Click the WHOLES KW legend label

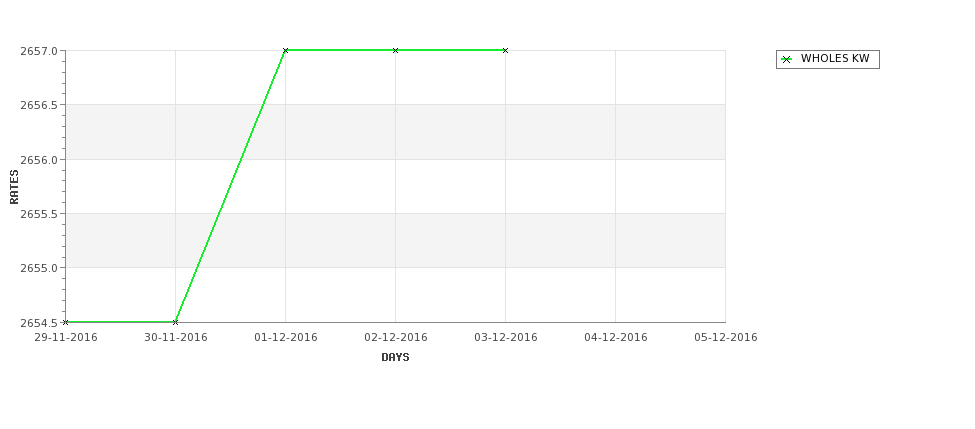[x=835, y=58]
